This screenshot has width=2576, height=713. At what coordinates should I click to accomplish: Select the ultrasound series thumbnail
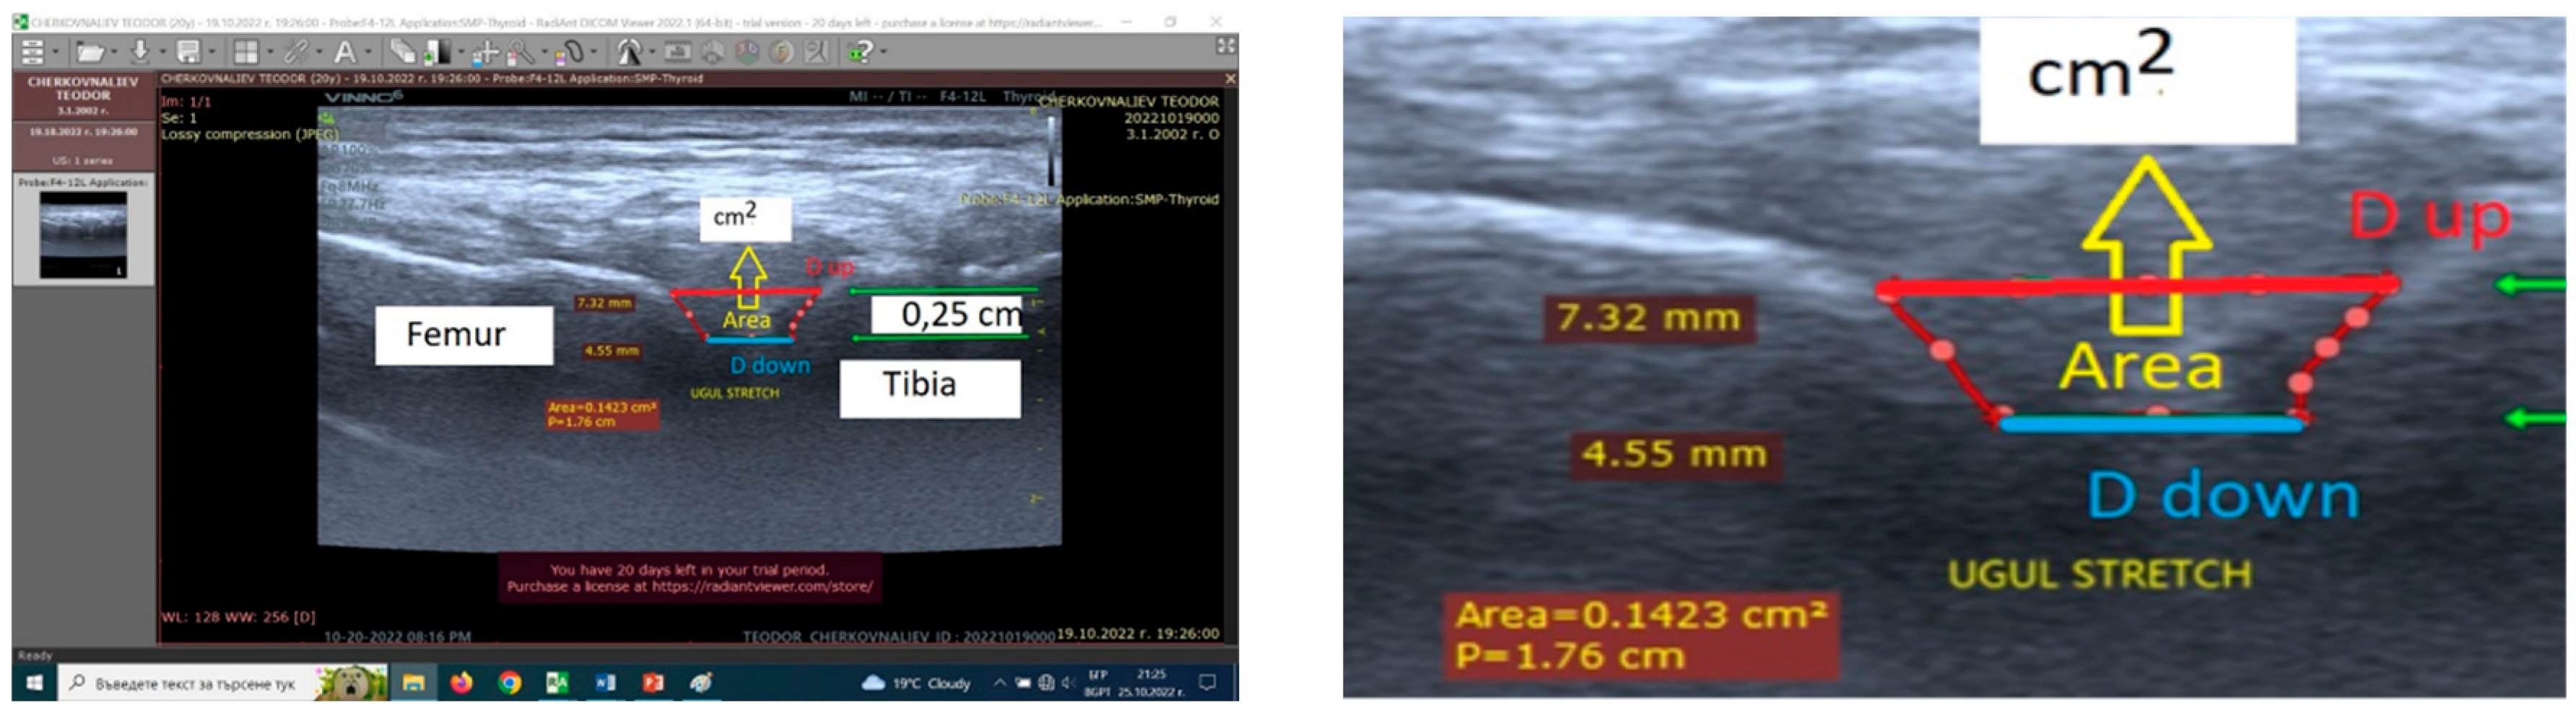[x=83, y=235]
